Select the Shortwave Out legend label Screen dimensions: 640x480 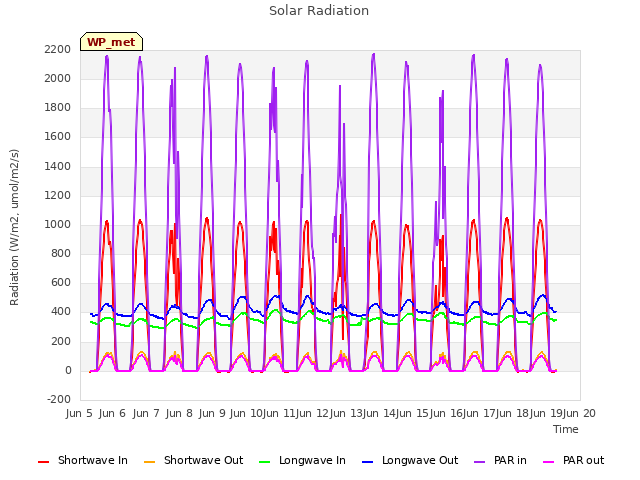click(x=203, y=460)
